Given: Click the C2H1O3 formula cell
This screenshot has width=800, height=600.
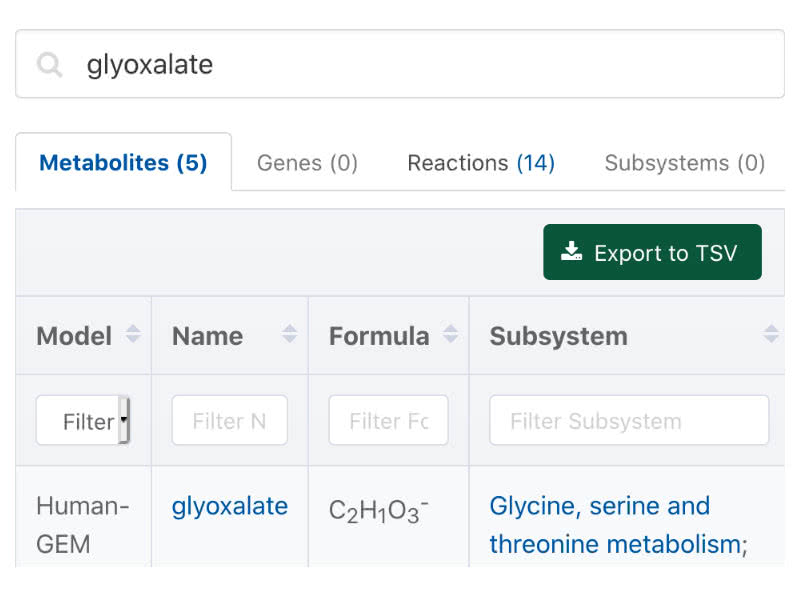Looking at the screenshot, I should (378, 511).
